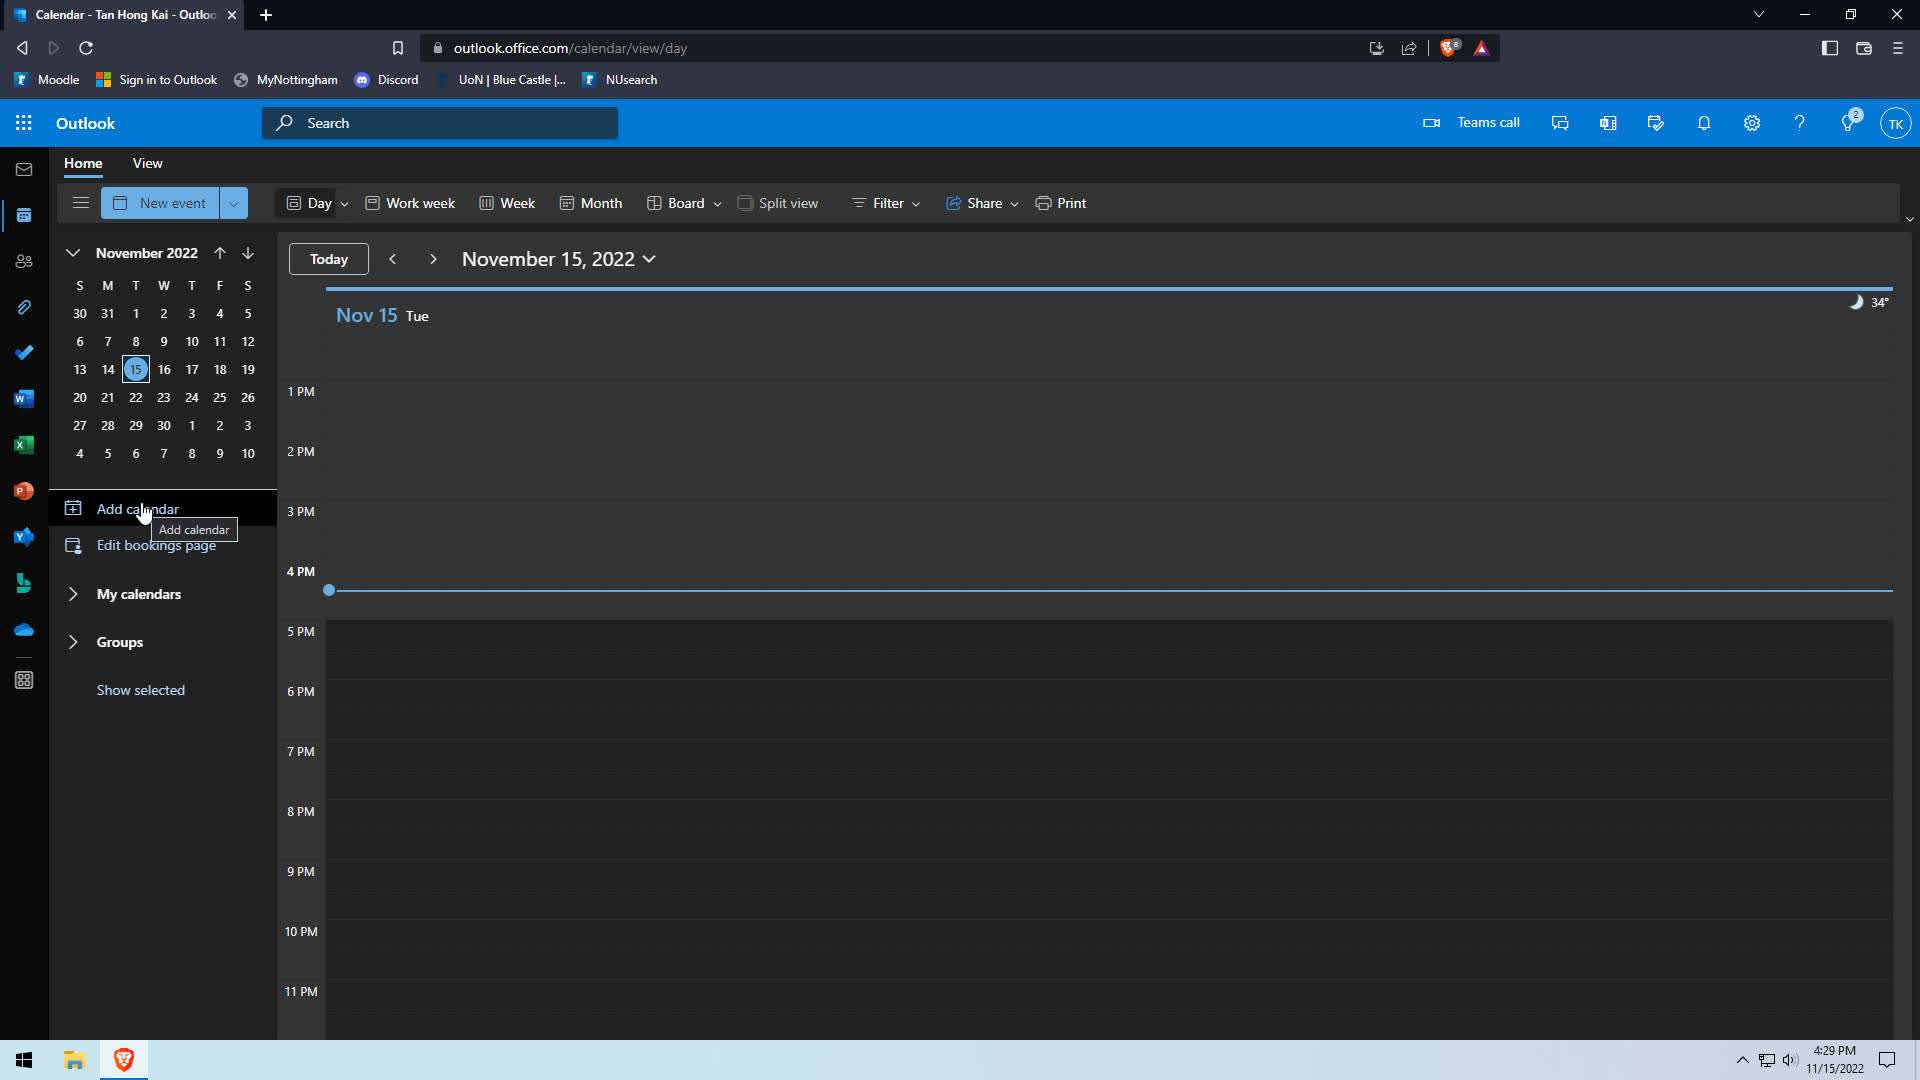Expand the Groups section
Image resolution: width=1920 pixels, height=1080 pixels.
point(73,642)
